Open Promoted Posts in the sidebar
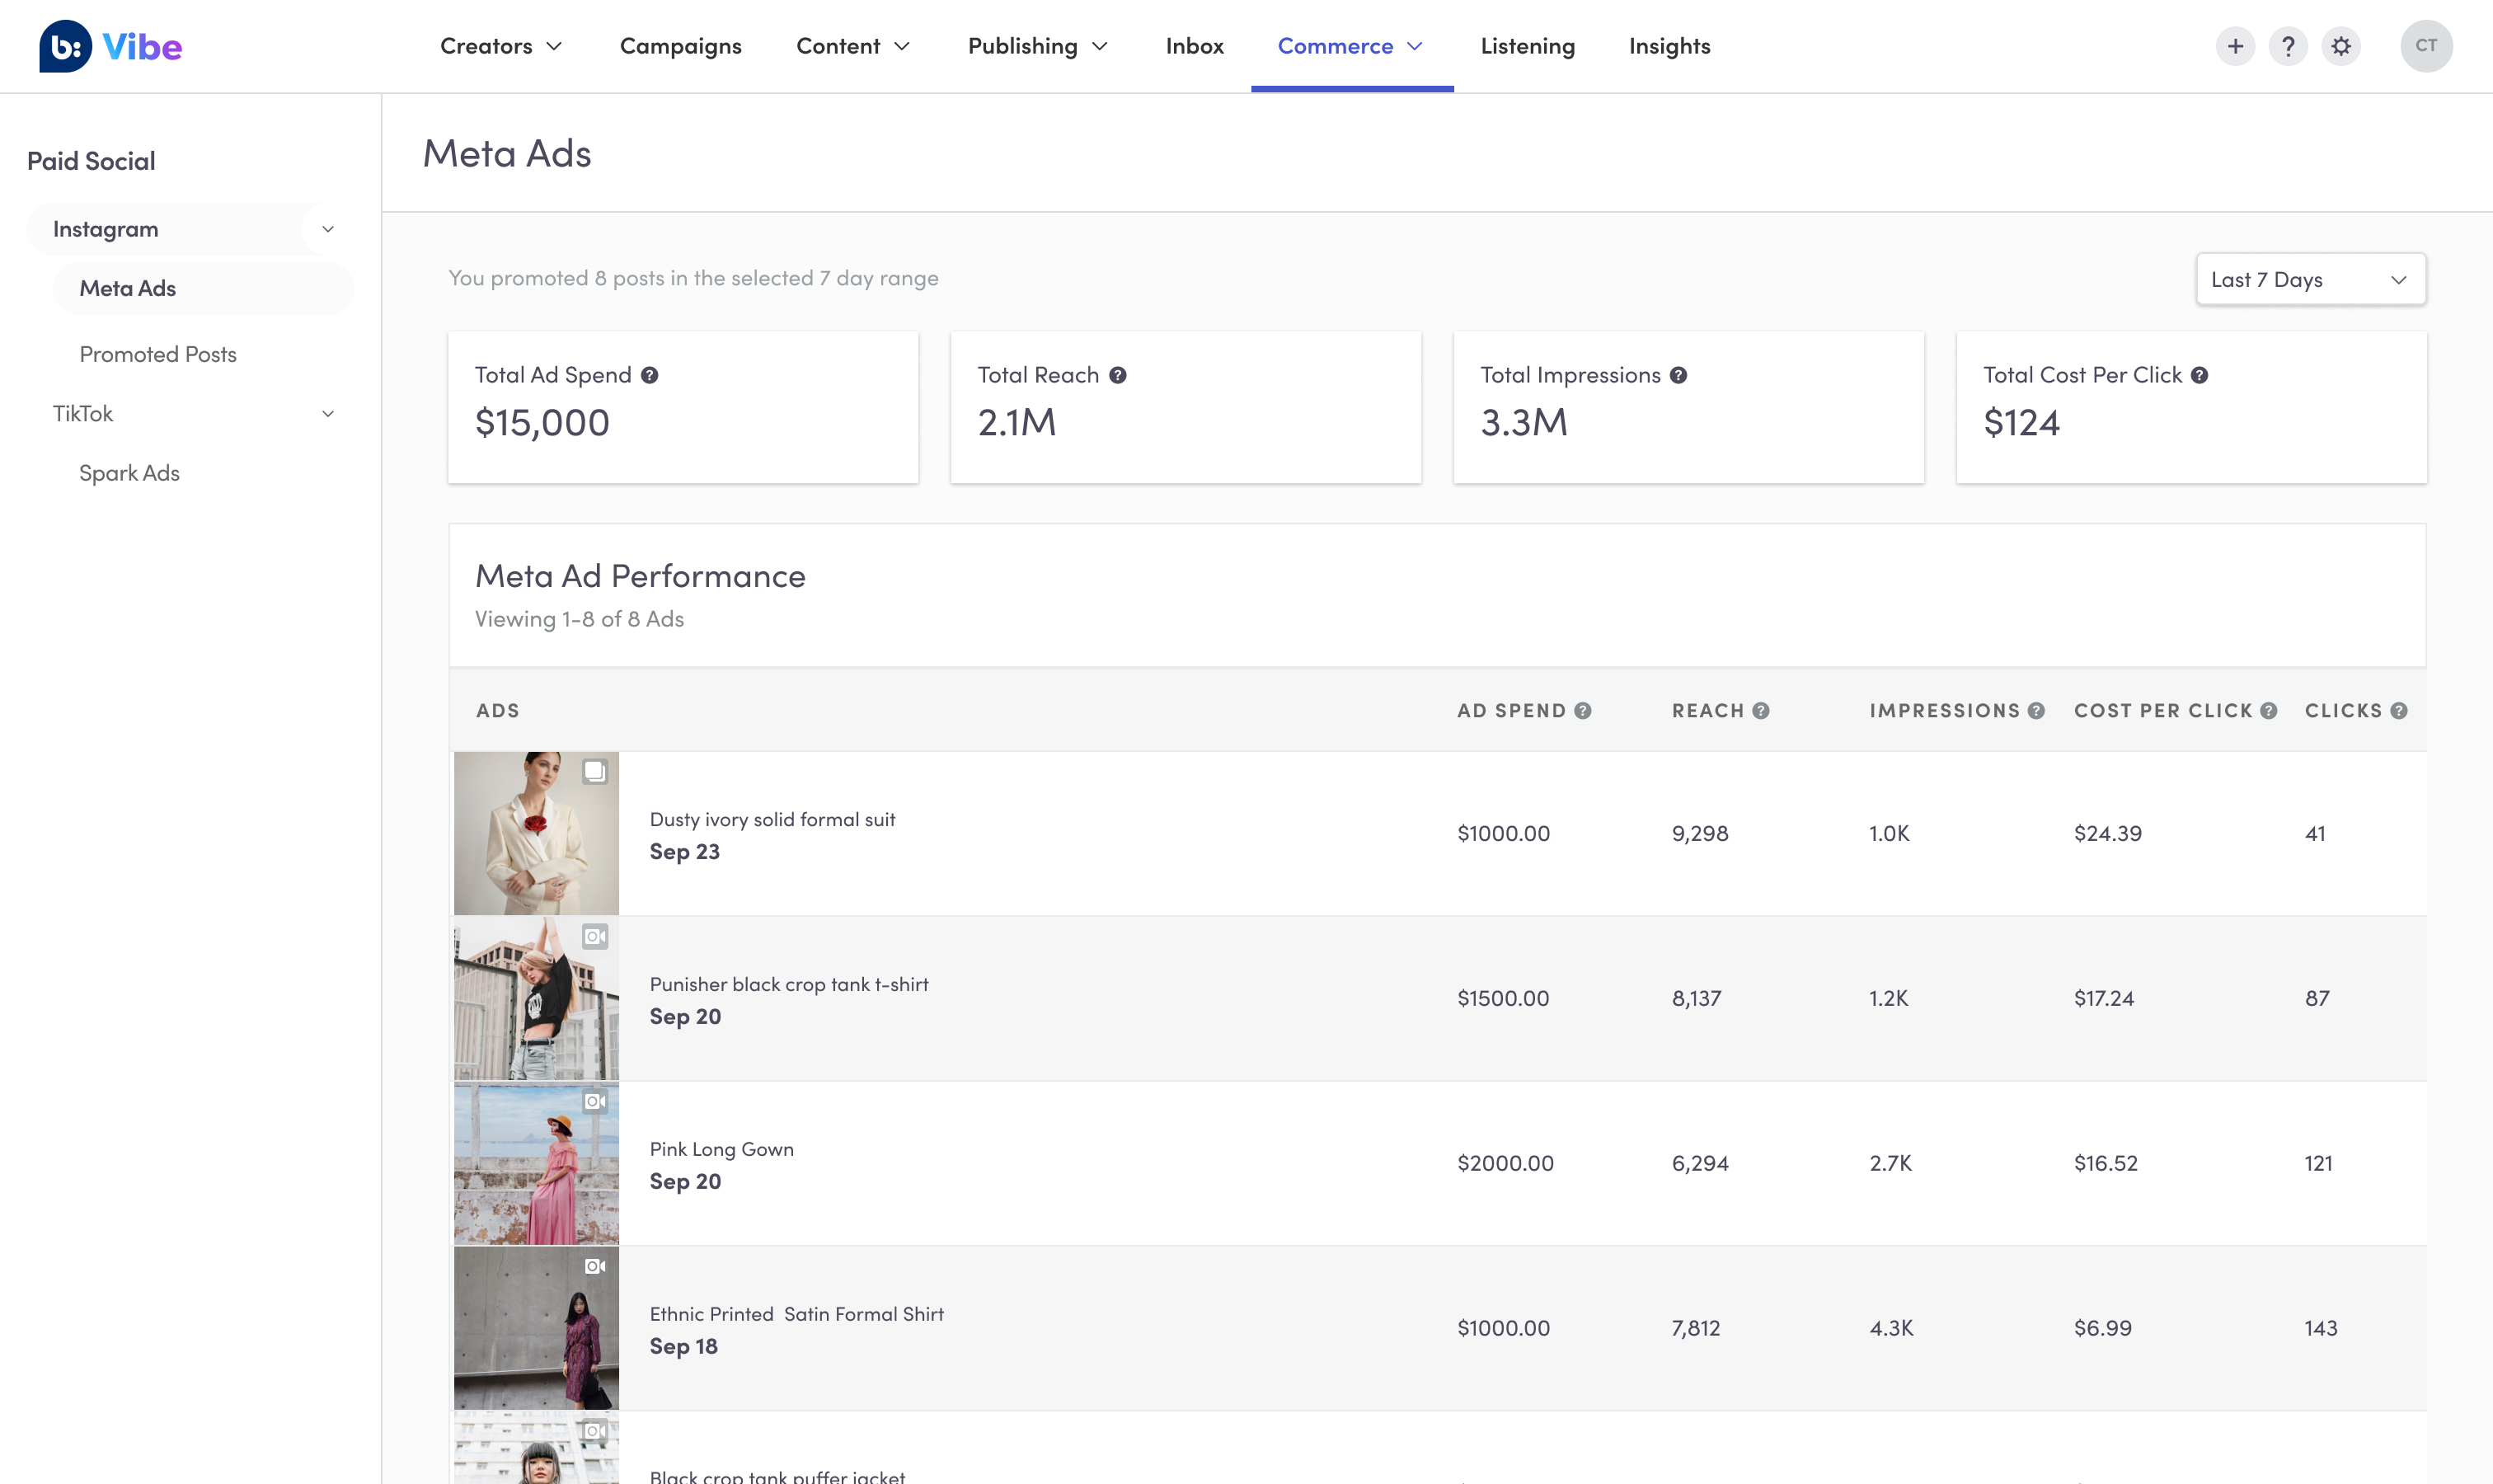 point(158,355)
